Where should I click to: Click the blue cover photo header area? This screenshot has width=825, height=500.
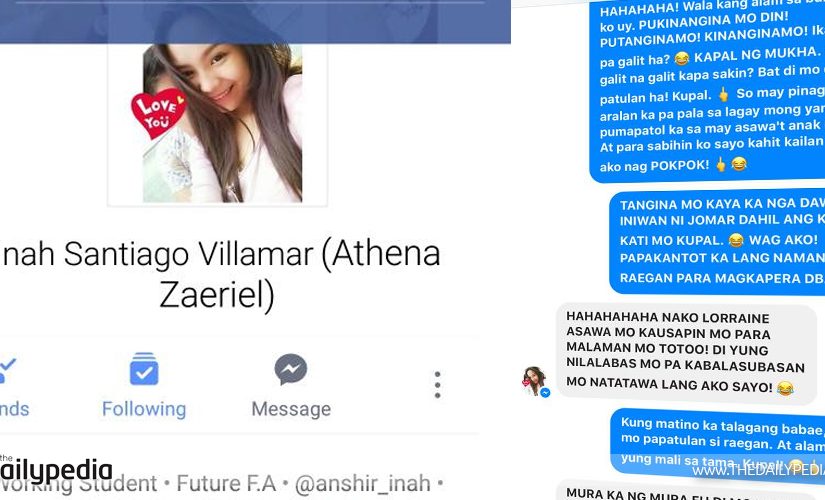tap(255, 22)
